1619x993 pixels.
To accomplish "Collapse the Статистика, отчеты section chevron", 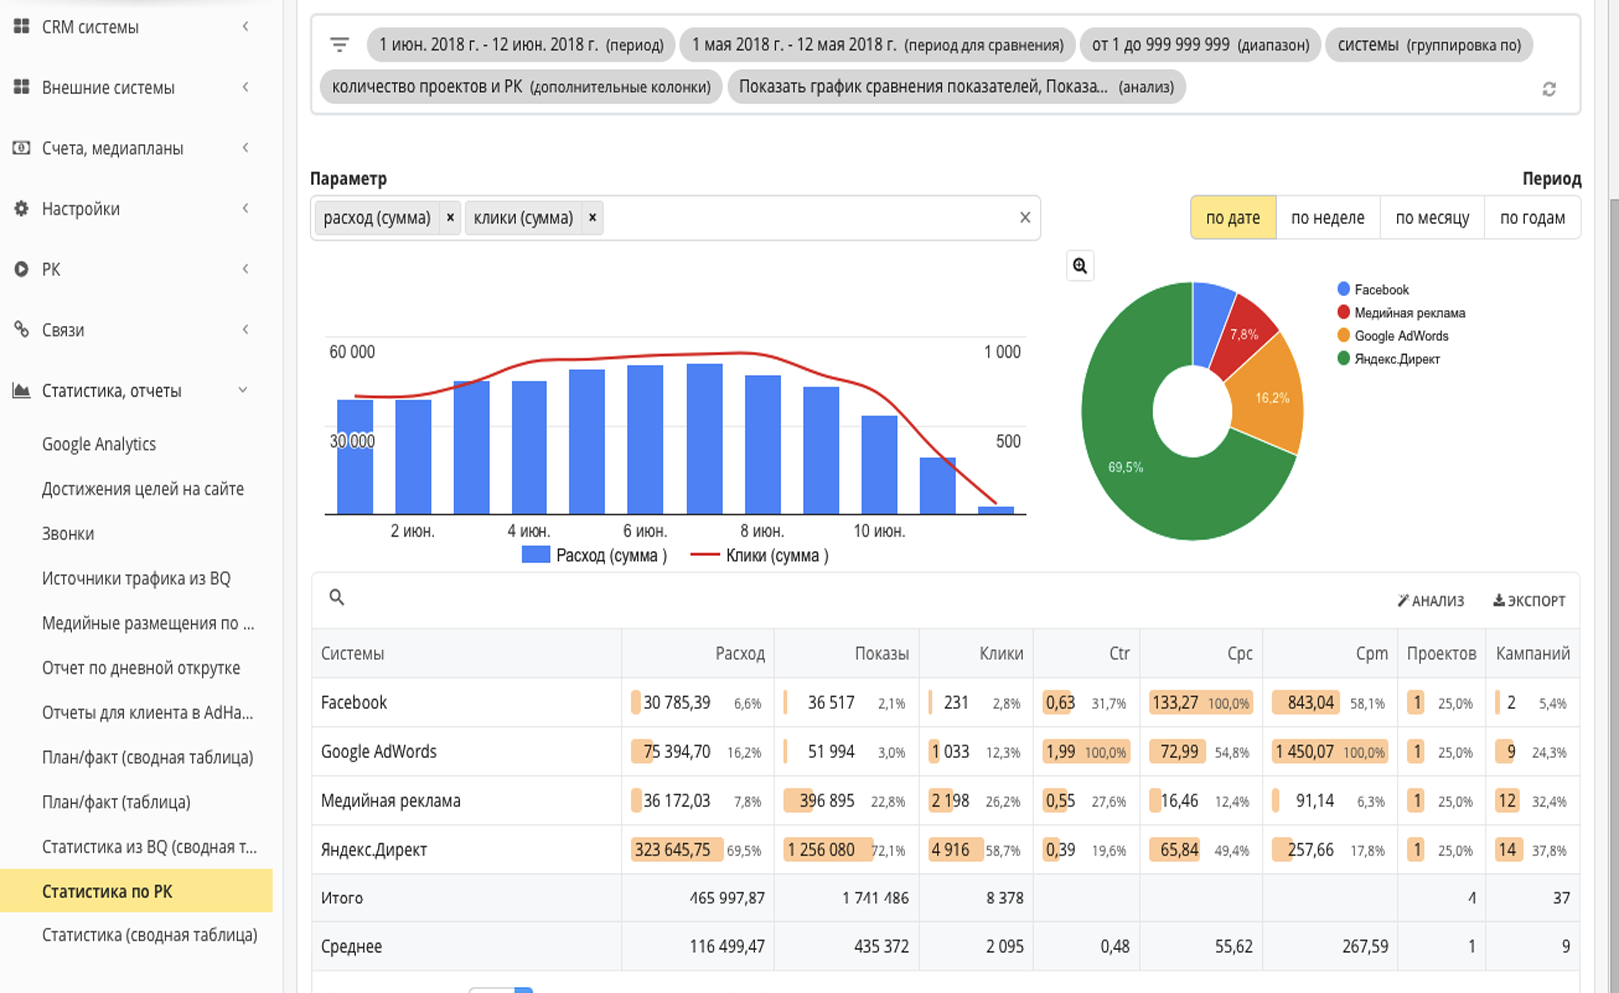I will click(x=243, y=390).
